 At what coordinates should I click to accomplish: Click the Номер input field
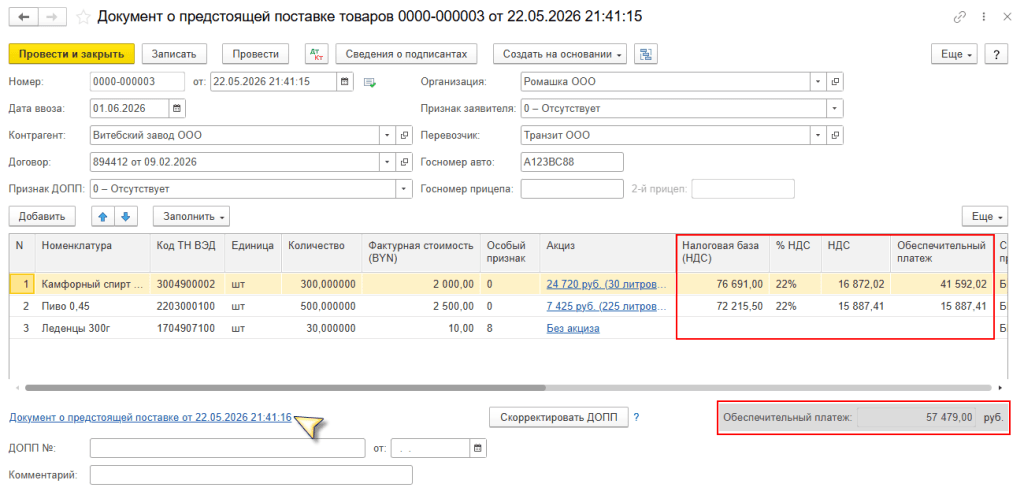(137, 82)
